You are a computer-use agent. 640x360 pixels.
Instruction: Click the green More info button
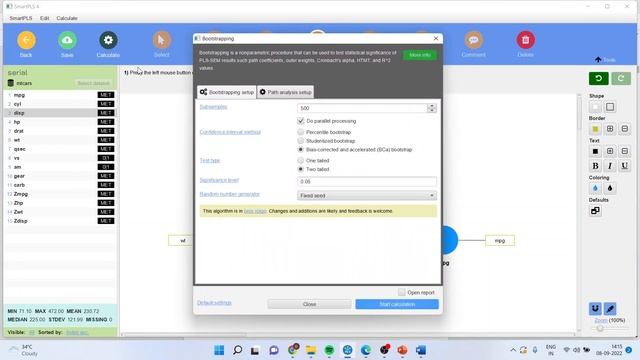pyautogui.click(x=420, y=55)
